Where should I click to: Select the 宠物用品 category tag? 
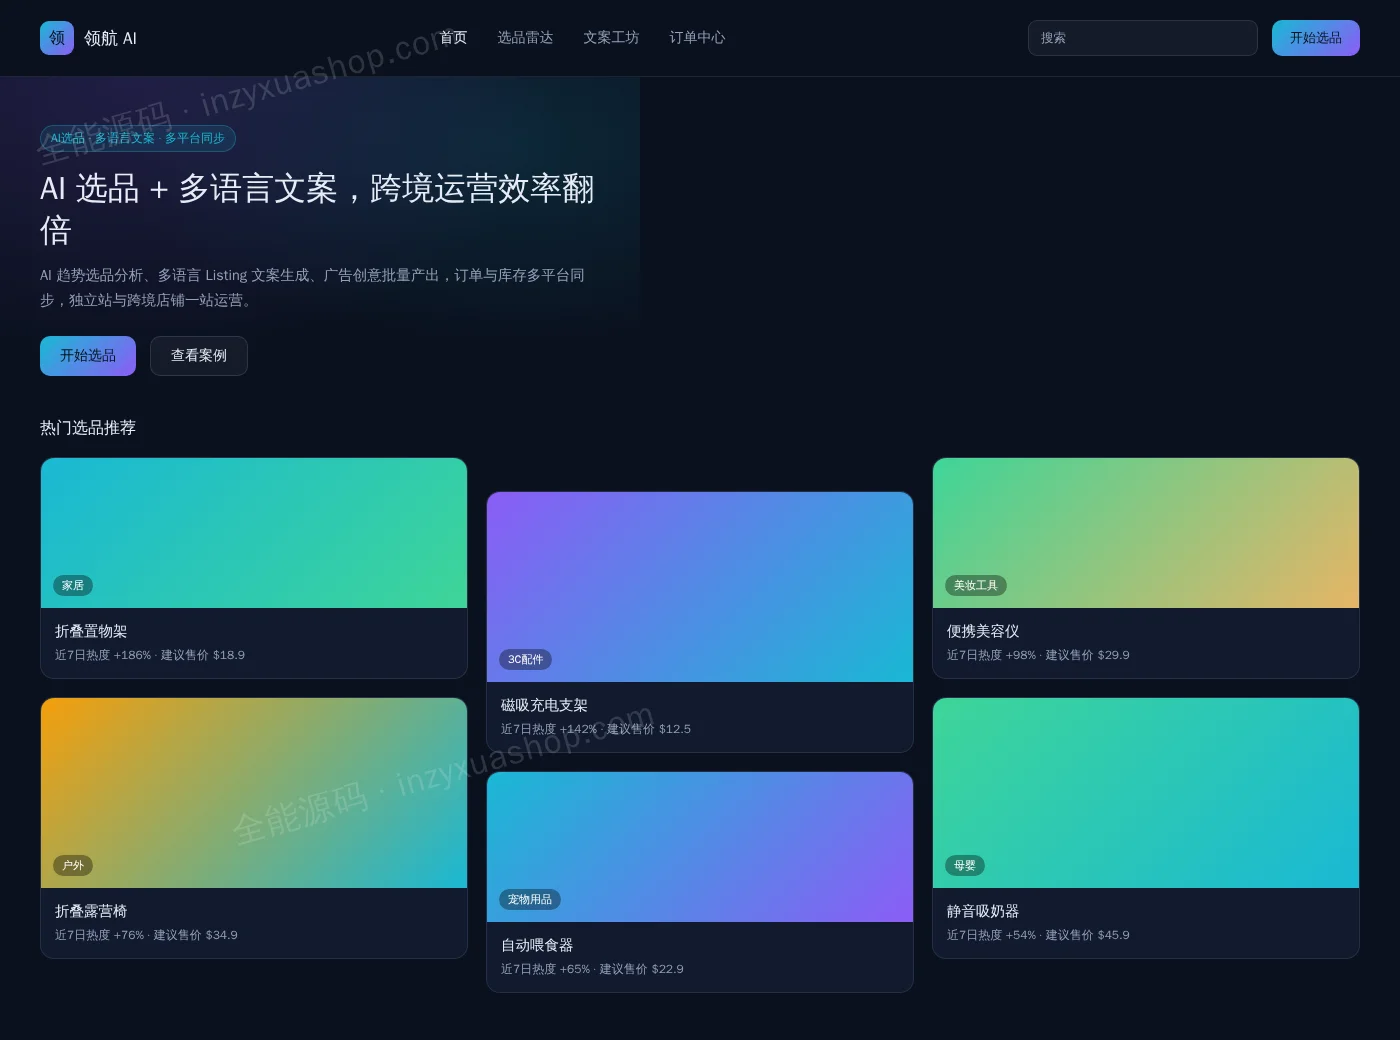click(x=530, y=900)
